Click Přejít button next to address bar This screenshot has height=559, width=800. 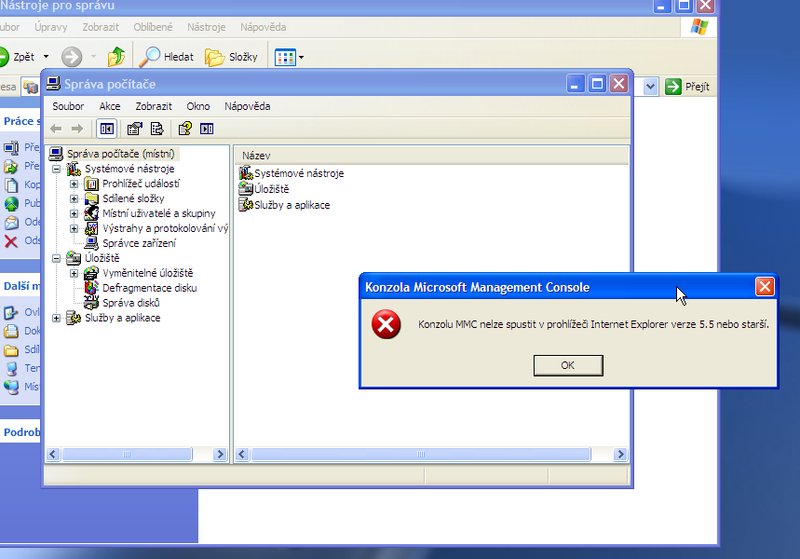687,86
